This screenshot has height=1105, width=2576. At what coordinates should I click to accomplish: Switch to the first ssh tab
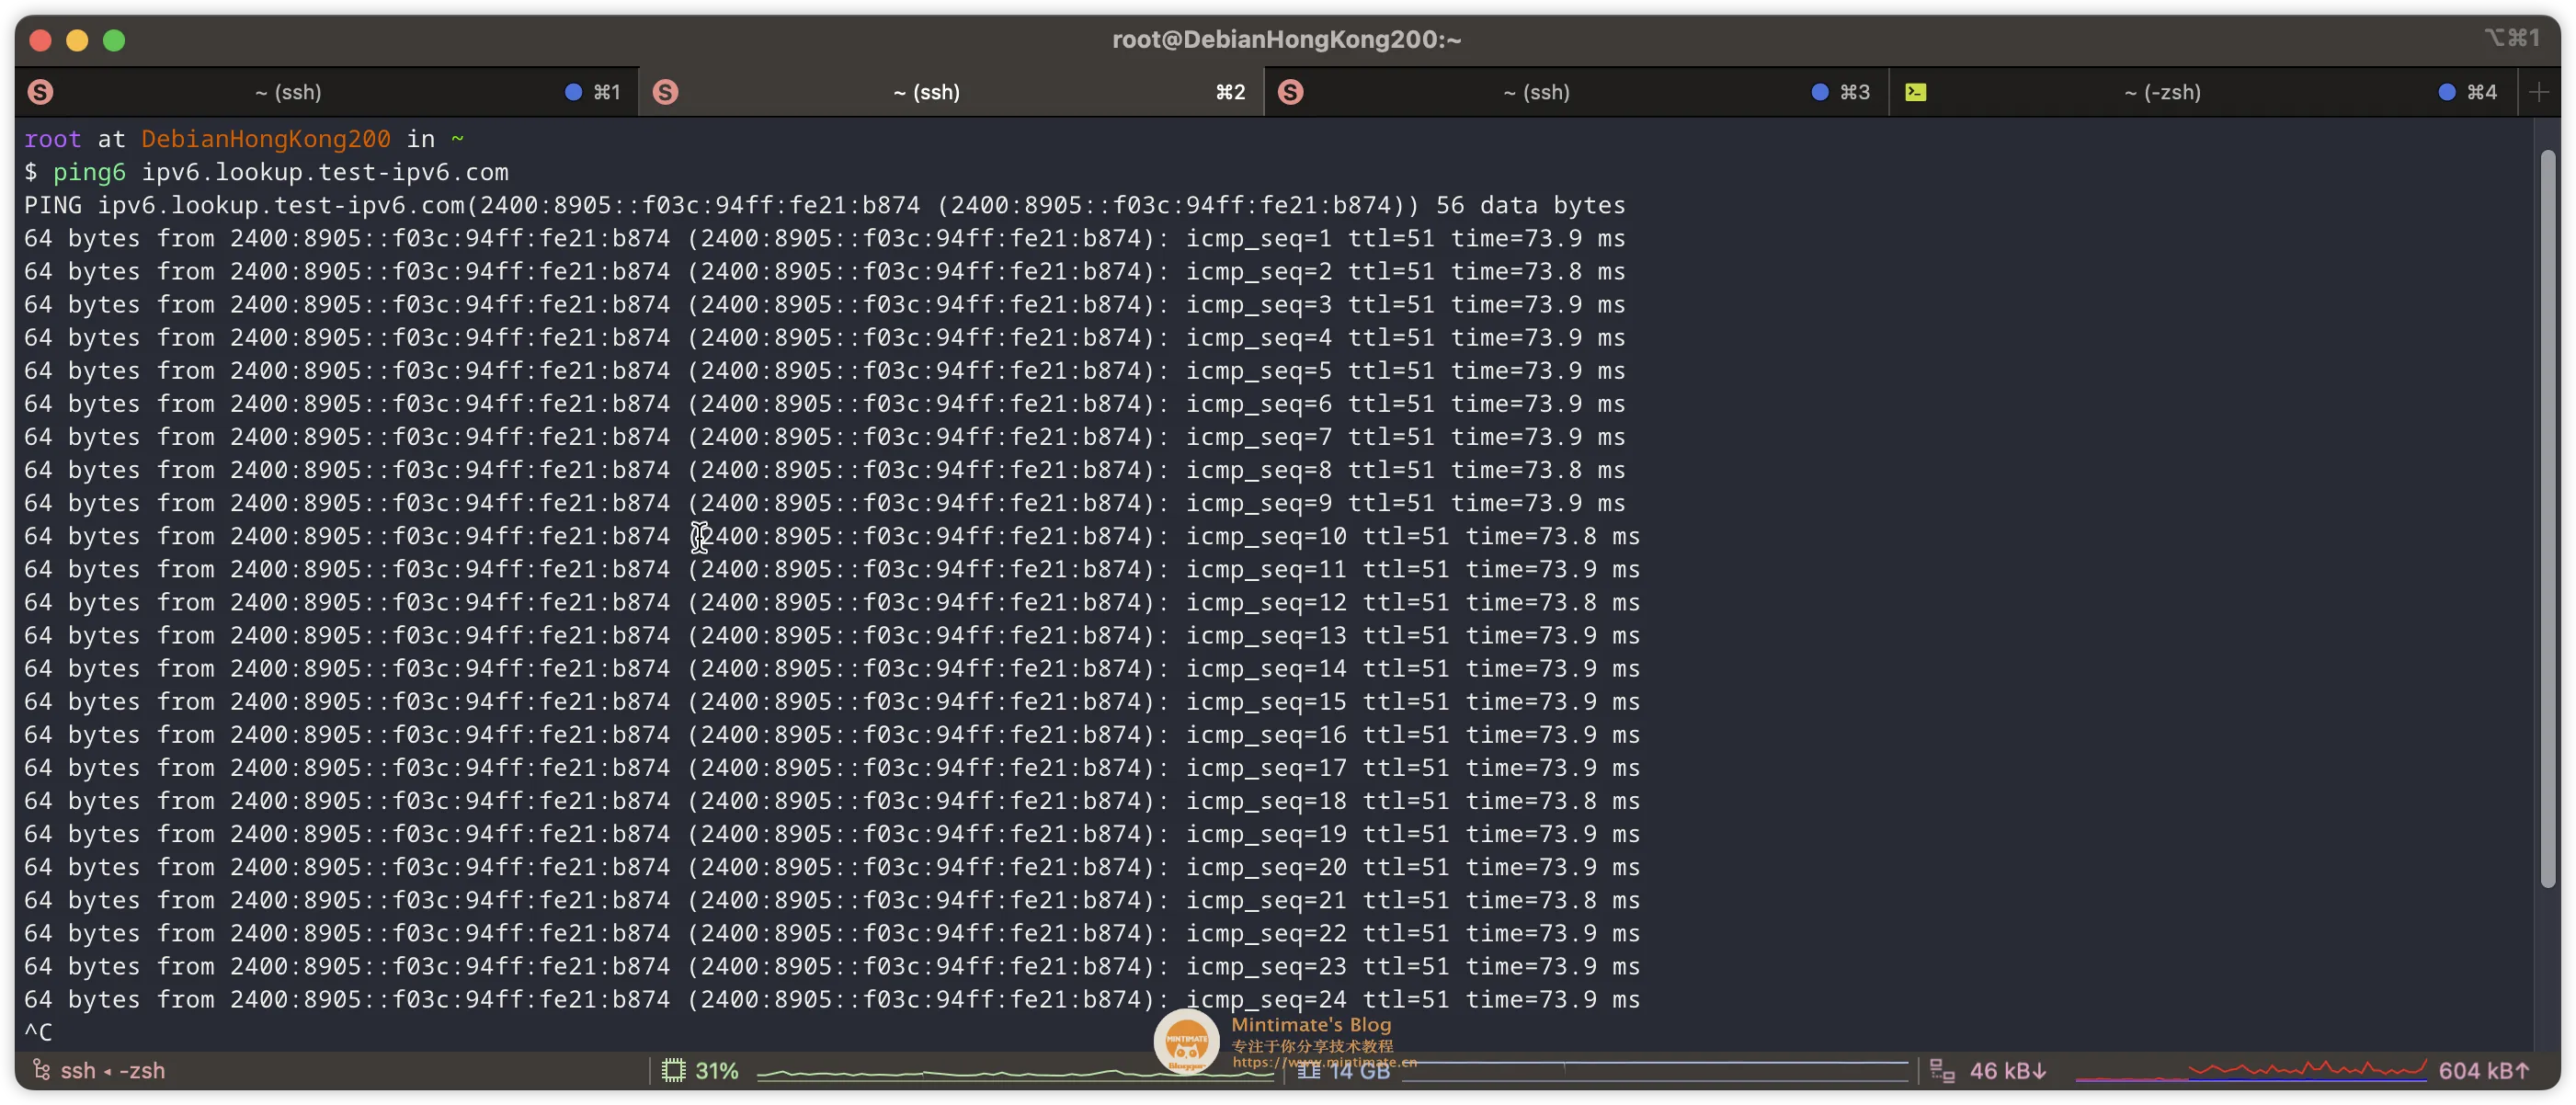pyautogui.click(x=288, y=92)
